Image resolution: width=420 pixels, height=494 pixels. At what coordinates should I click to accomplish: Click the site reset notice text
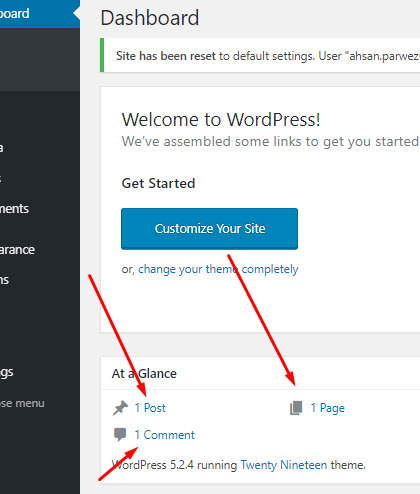(268, 56)
